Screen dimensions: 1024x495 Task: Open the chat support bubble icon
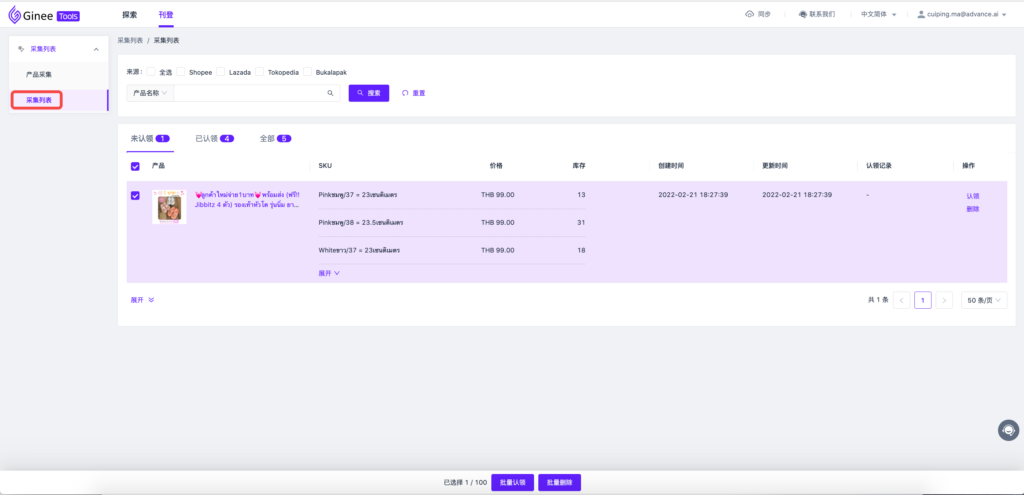click(x=1008, y=430)
